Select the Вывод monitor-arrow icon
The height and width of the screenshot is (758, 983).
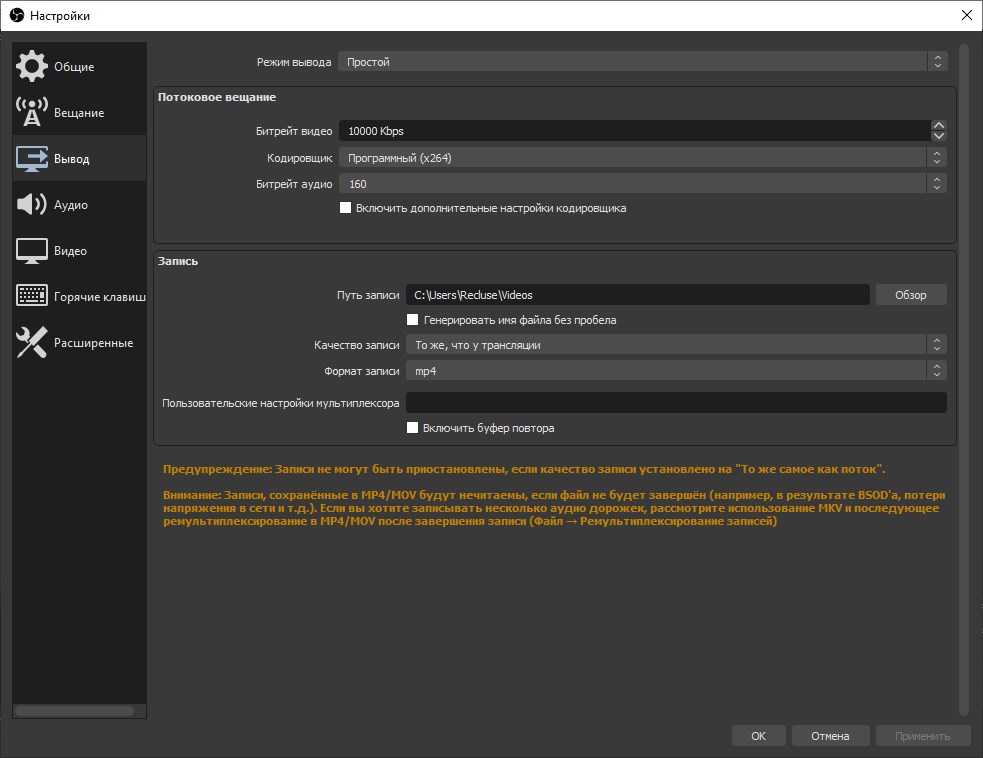[x=32, y=159]
